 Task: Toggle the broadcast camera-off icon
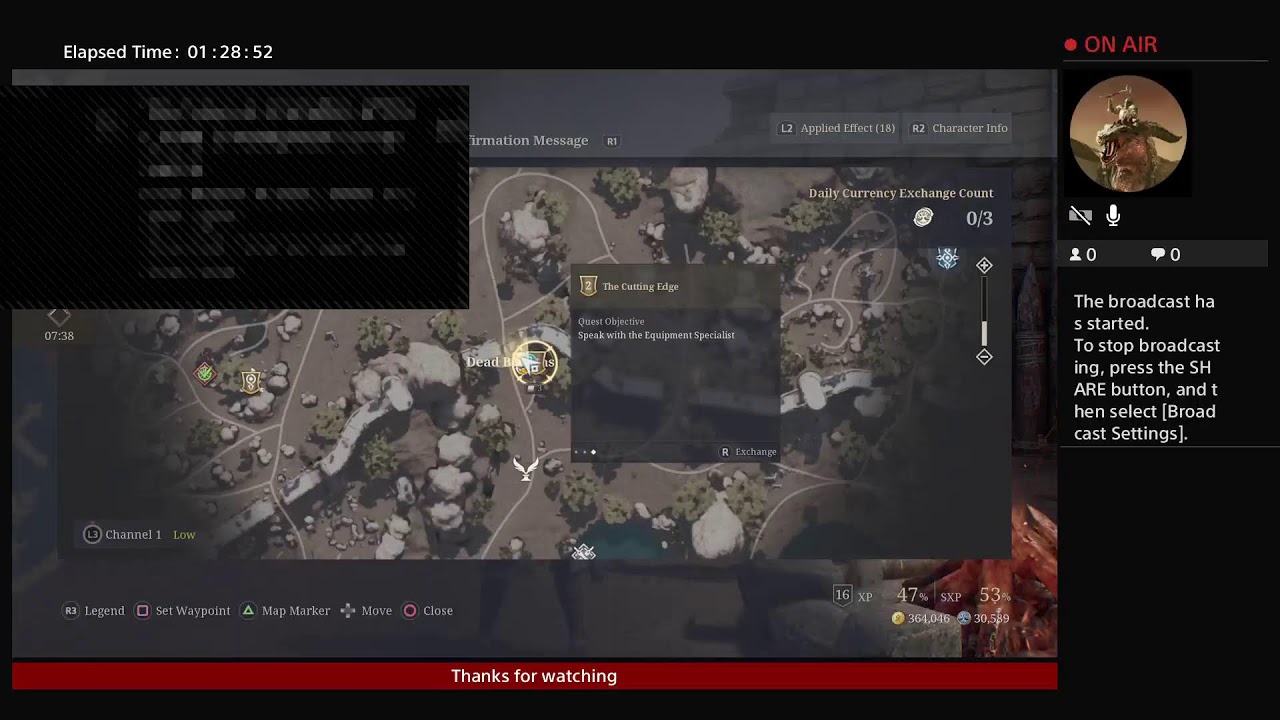click(1080, 216)
